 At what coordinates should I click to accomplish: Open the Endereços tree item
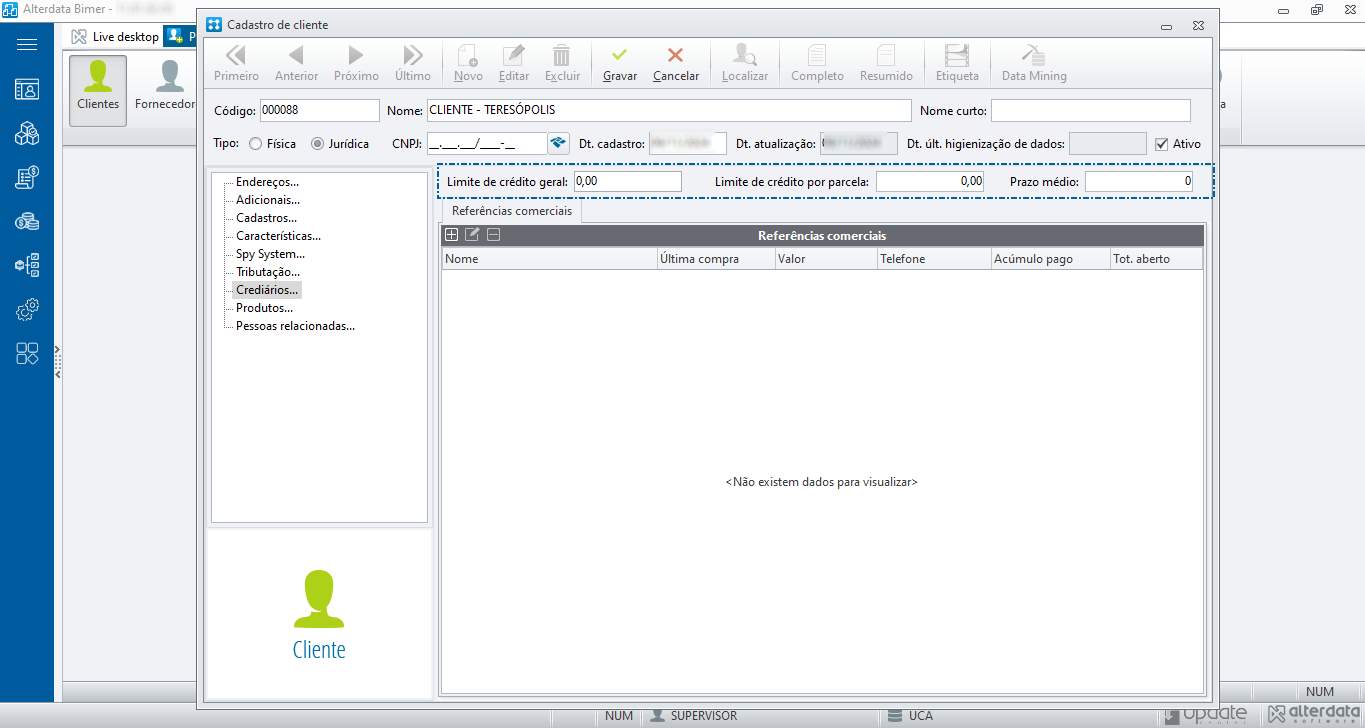coord(267,182)
